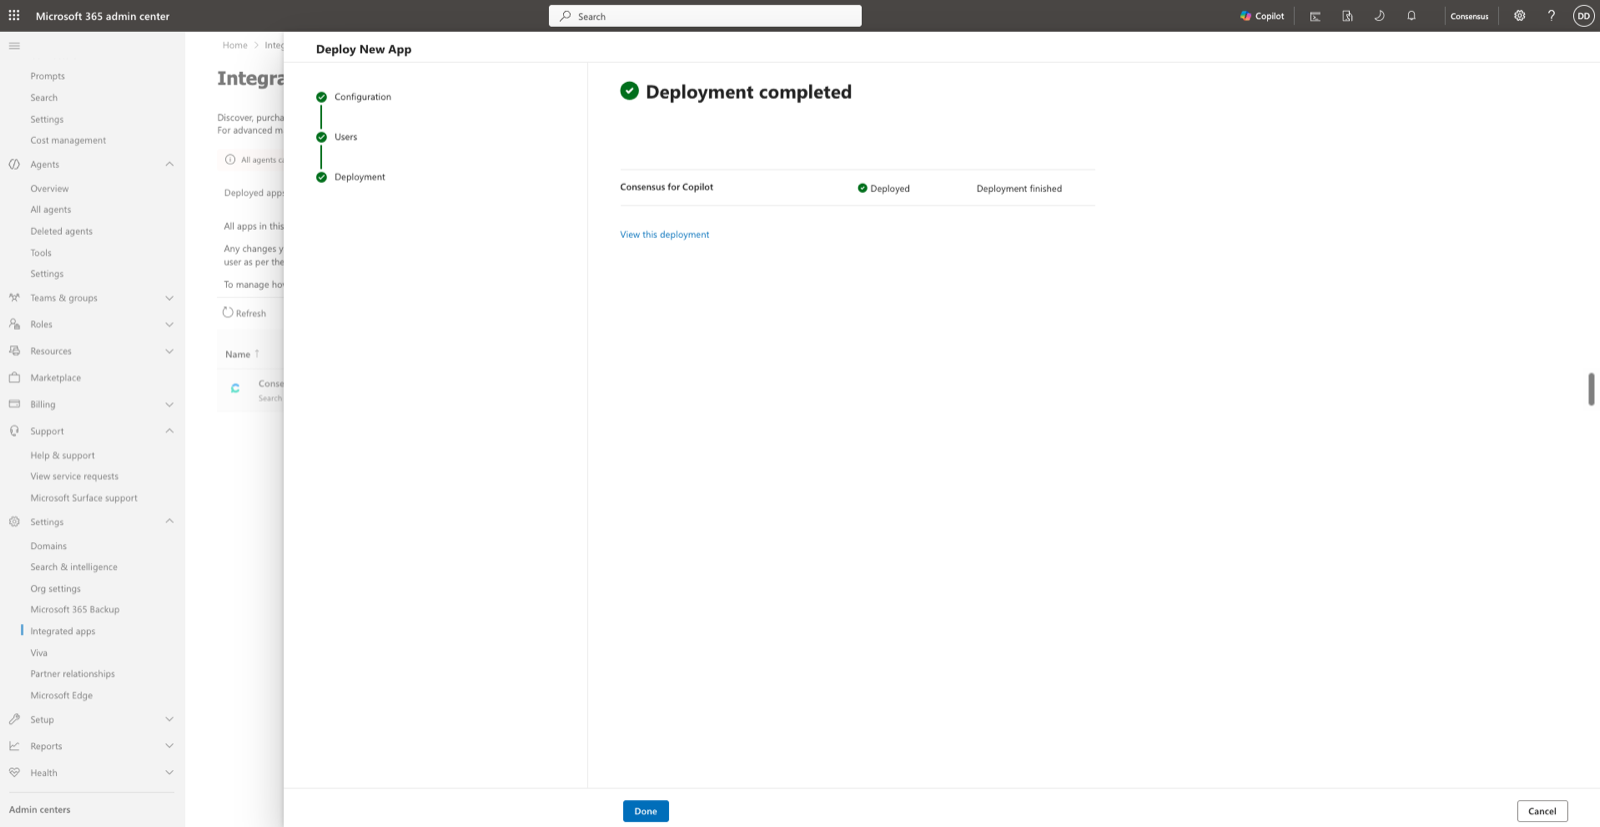Click the top Search input field
This screenshot has width=1600, height=827.
(x=705, y=16)
